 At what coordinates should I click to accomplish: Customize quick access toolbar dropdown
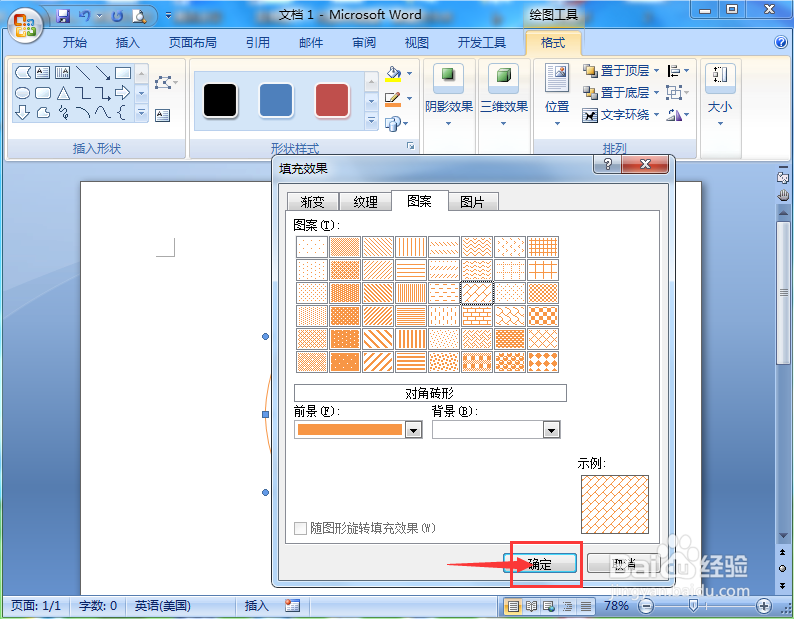click(x=169, y=16)
